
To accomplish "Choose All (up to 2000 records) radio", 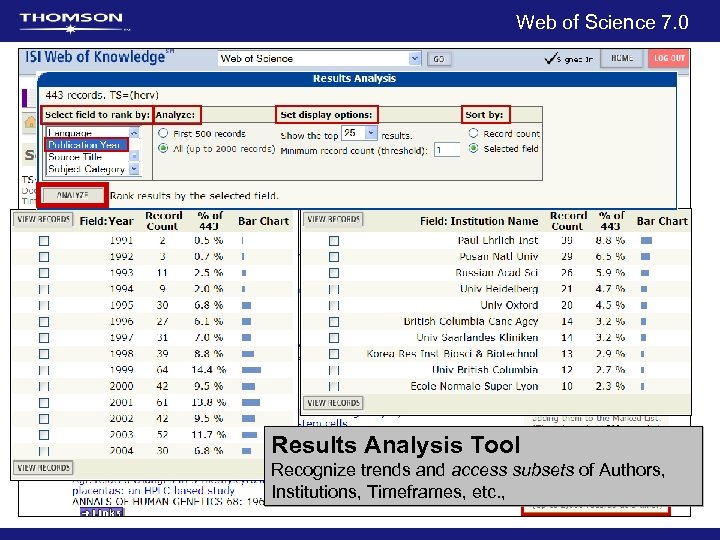I will (163, 148).
